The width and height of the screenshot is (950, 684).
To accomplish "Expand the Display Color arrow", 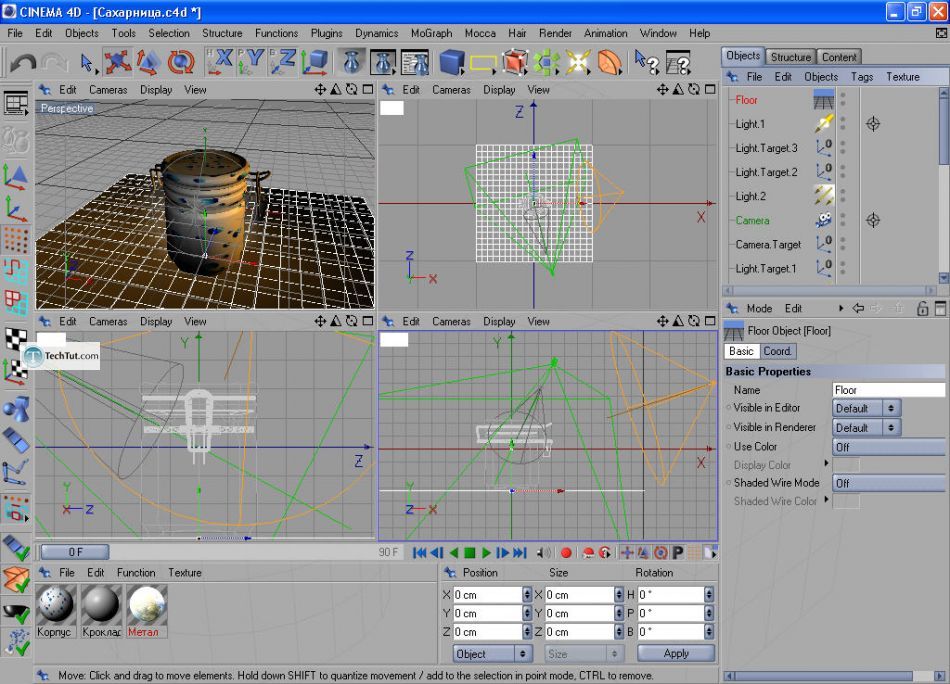I will (826, 463).
